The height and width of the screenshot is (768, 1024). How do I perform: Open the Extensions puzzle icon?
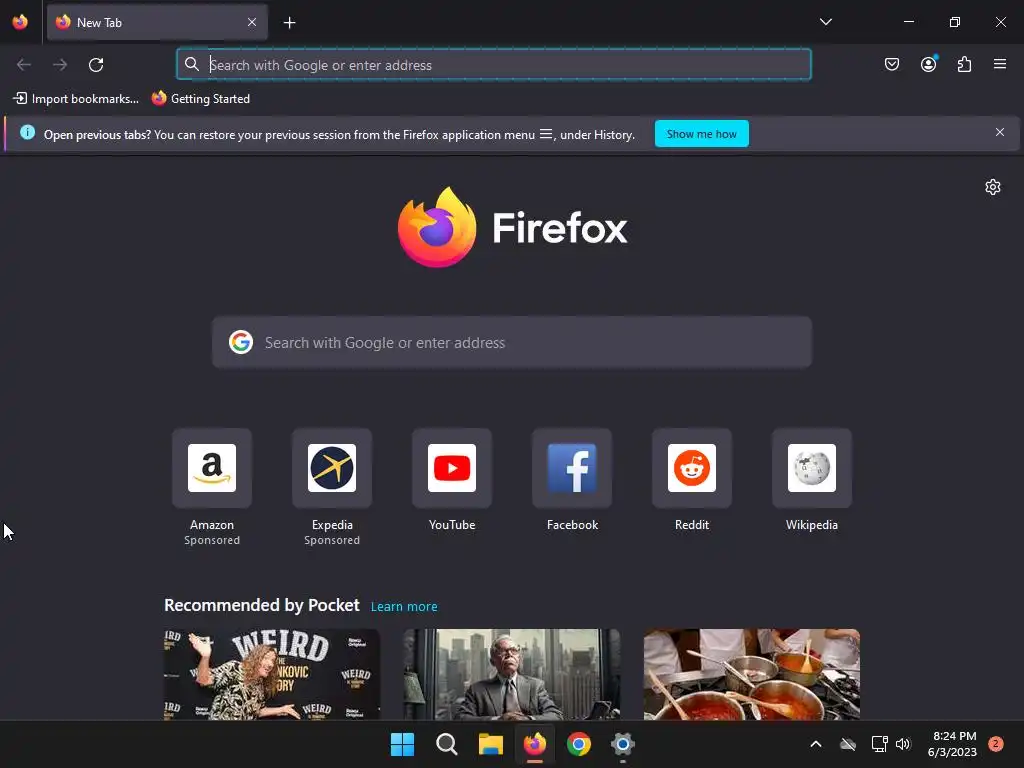[x=964, y=64]
